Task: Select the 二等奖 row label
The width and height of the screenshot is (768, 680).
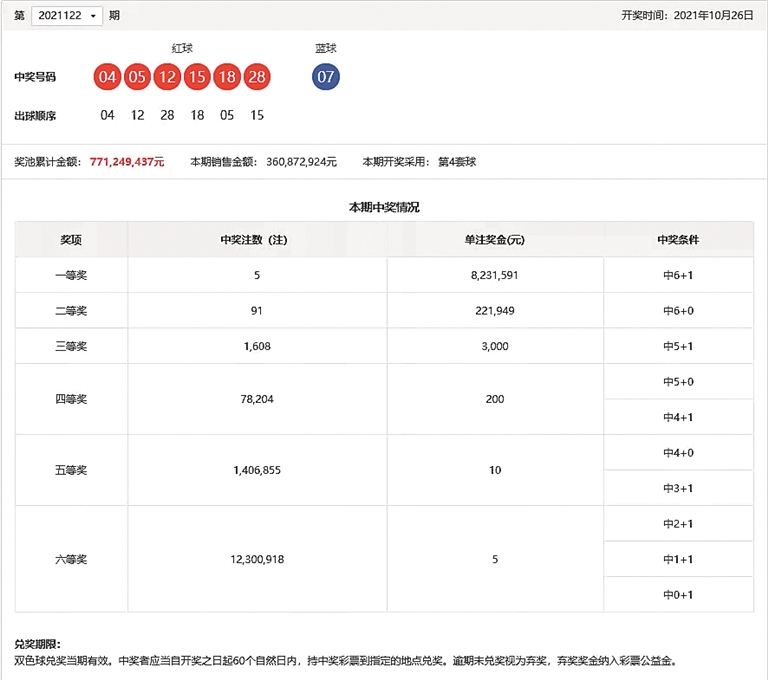Action: [x=71, y=311]
